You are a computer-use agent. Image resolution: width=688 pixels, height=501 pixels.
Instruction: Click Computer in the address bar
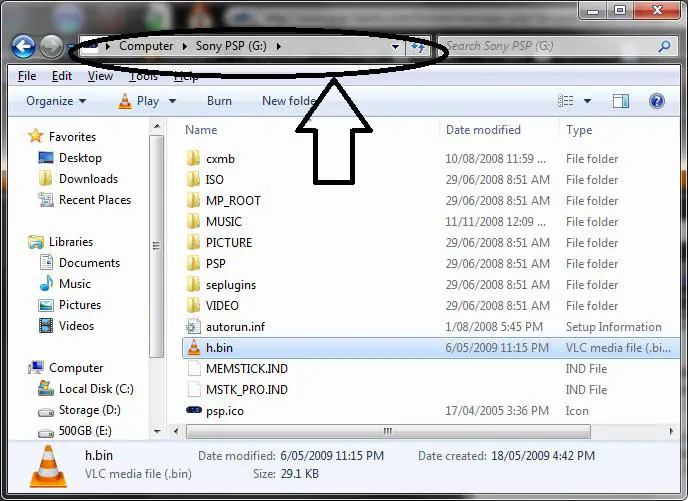(x=146, y=46)
